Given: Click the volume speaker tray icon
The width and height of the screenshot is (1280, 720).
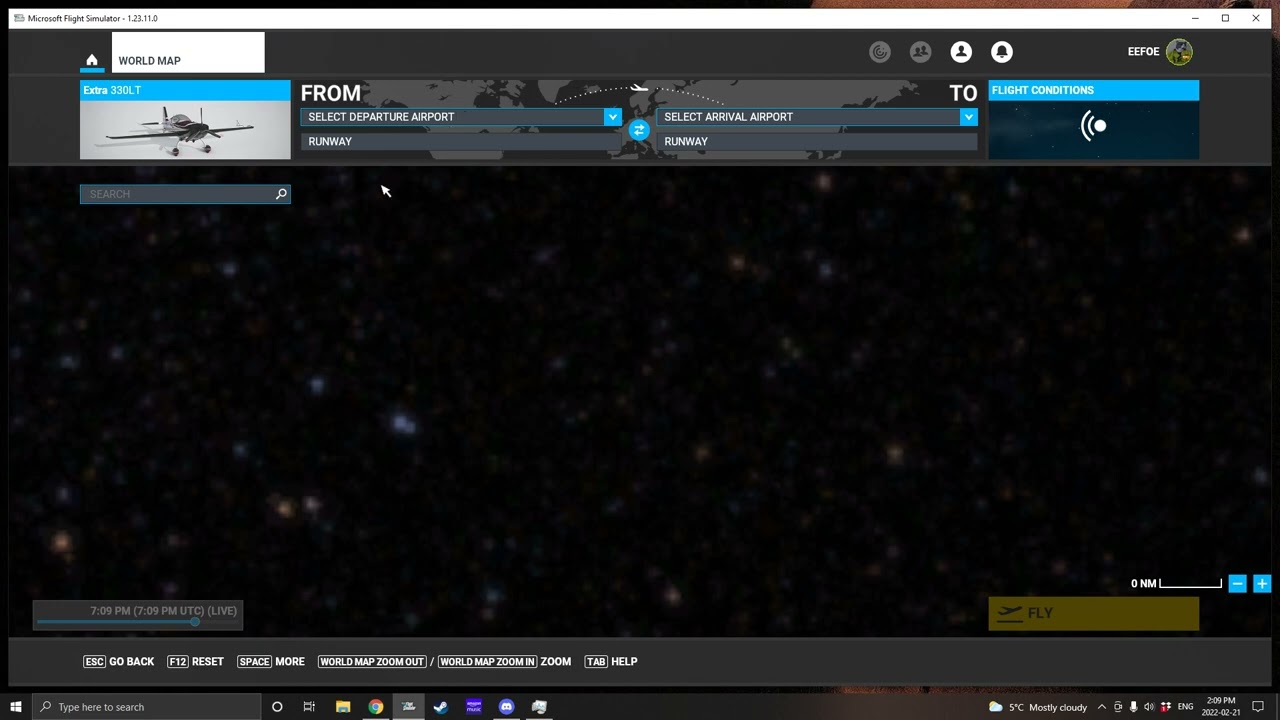Looking at the screenshot, I should coord(1149,707).
